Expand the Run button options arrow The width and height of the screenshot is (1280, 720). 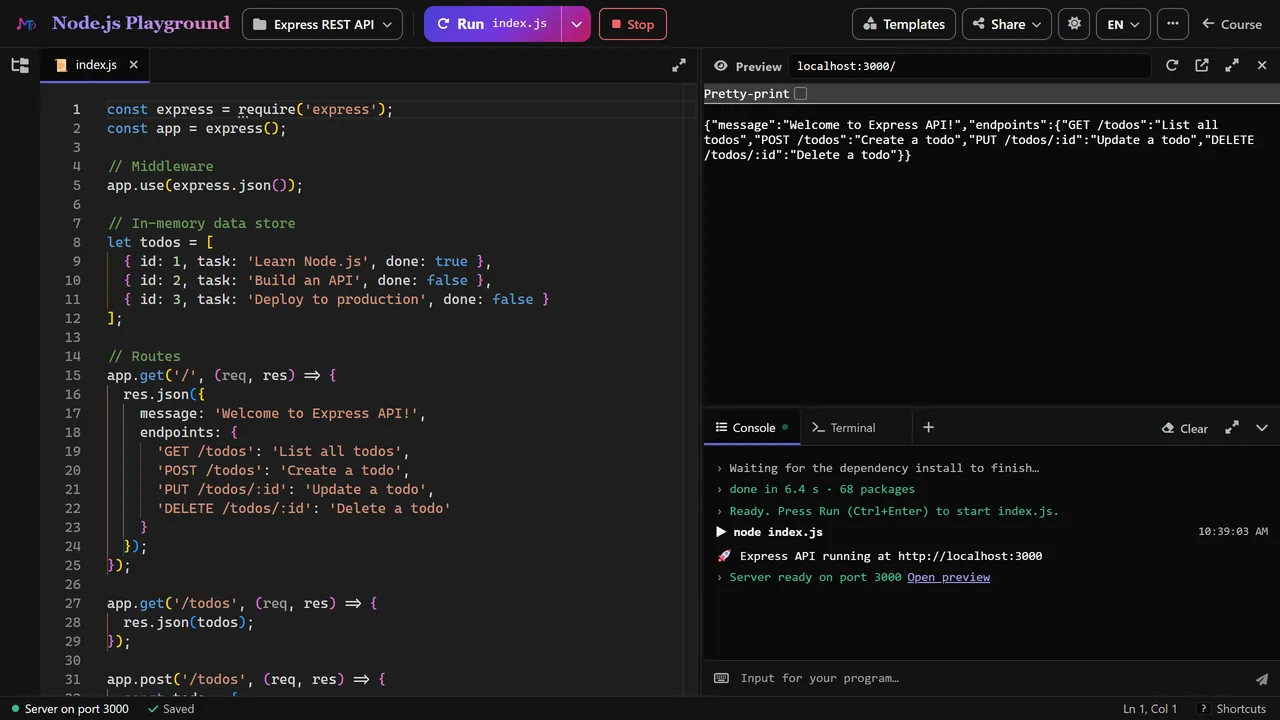(x=576, y=24)
